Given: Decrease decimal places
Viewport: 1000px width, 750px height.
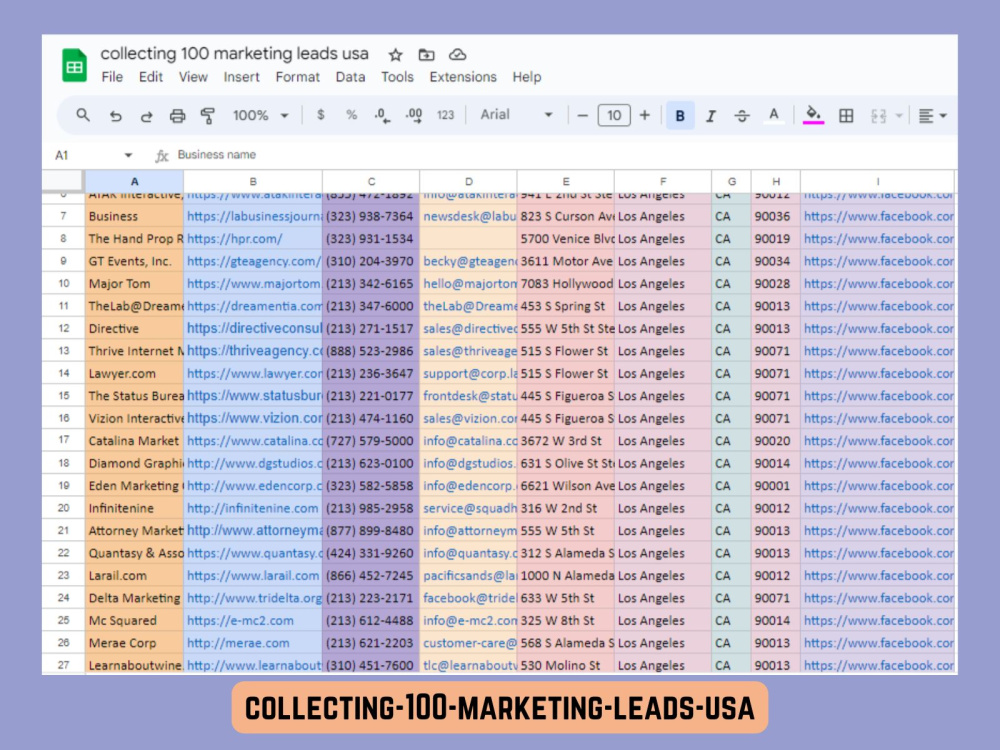Looking at the screenshot, I should click(x=382, y=115).
